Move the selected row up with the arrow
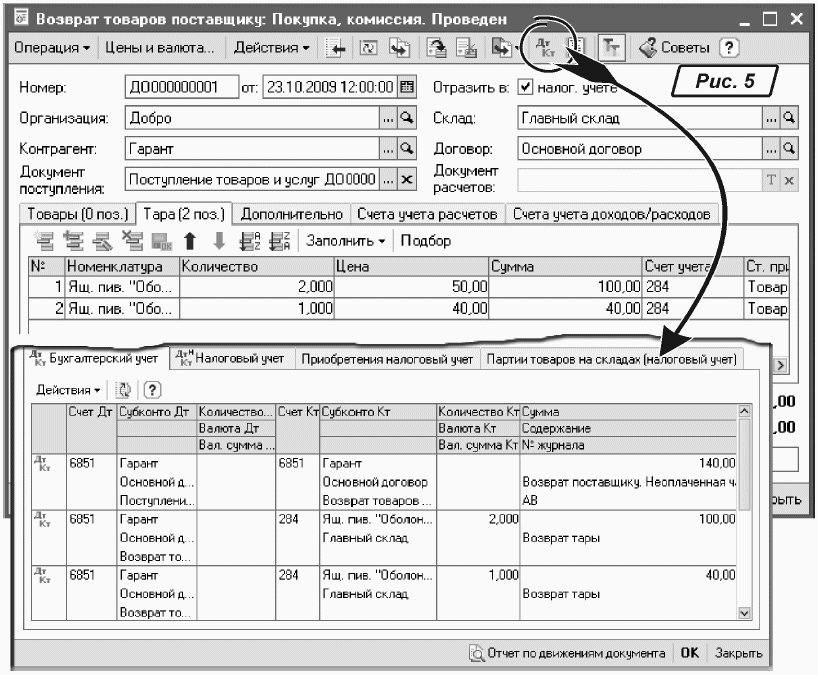 (187, 240)
